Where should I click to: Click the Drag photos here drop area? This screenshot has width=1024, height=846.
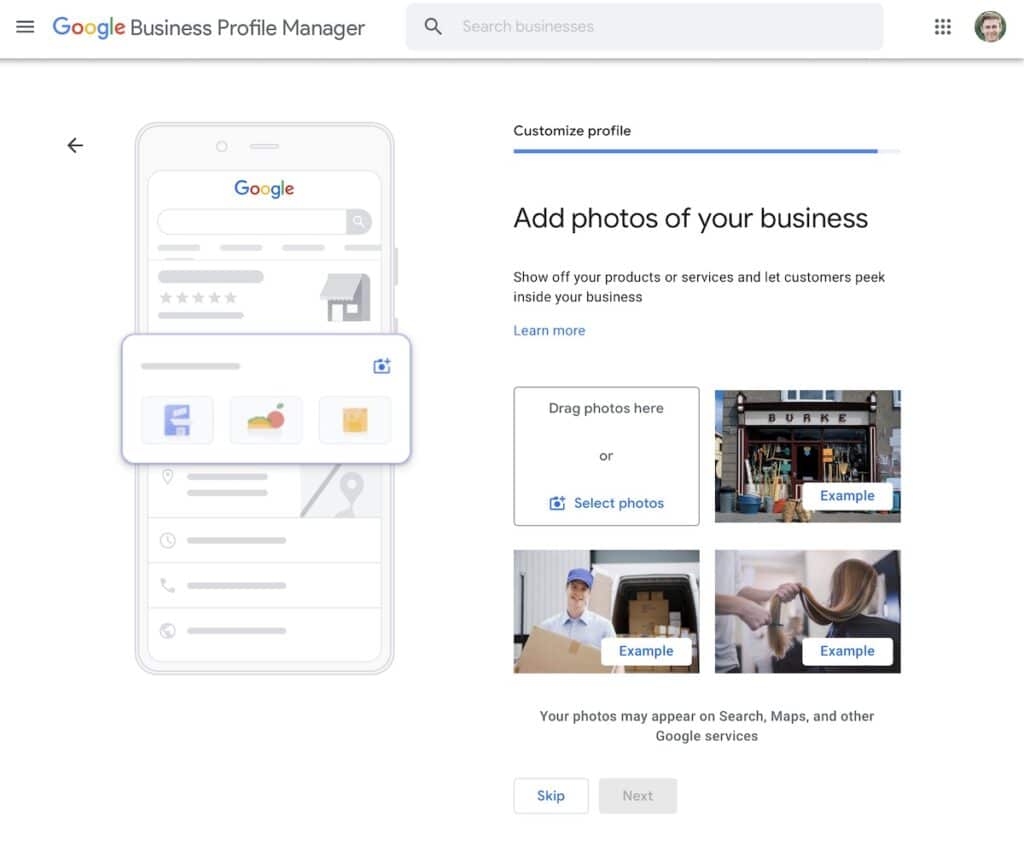click(x=606, y=456)
